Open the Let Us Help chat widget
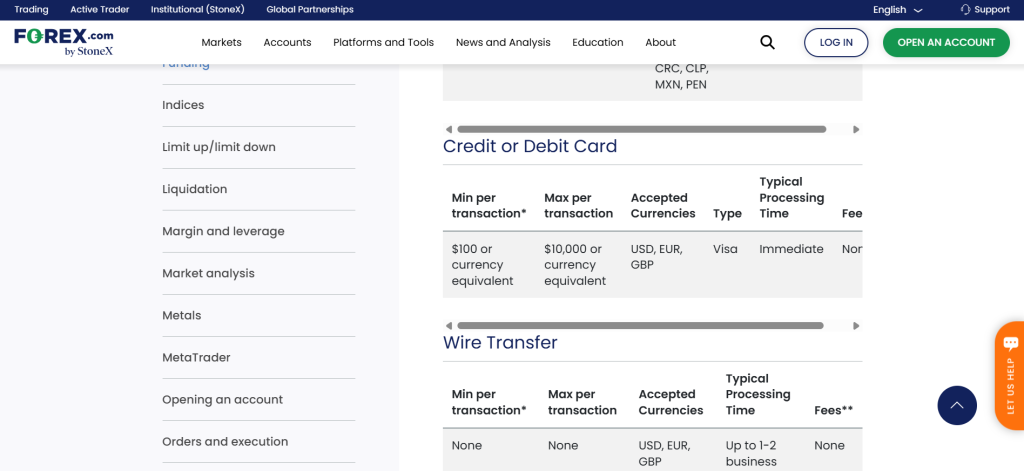 pyautogui.click(x=1010, y=376)
